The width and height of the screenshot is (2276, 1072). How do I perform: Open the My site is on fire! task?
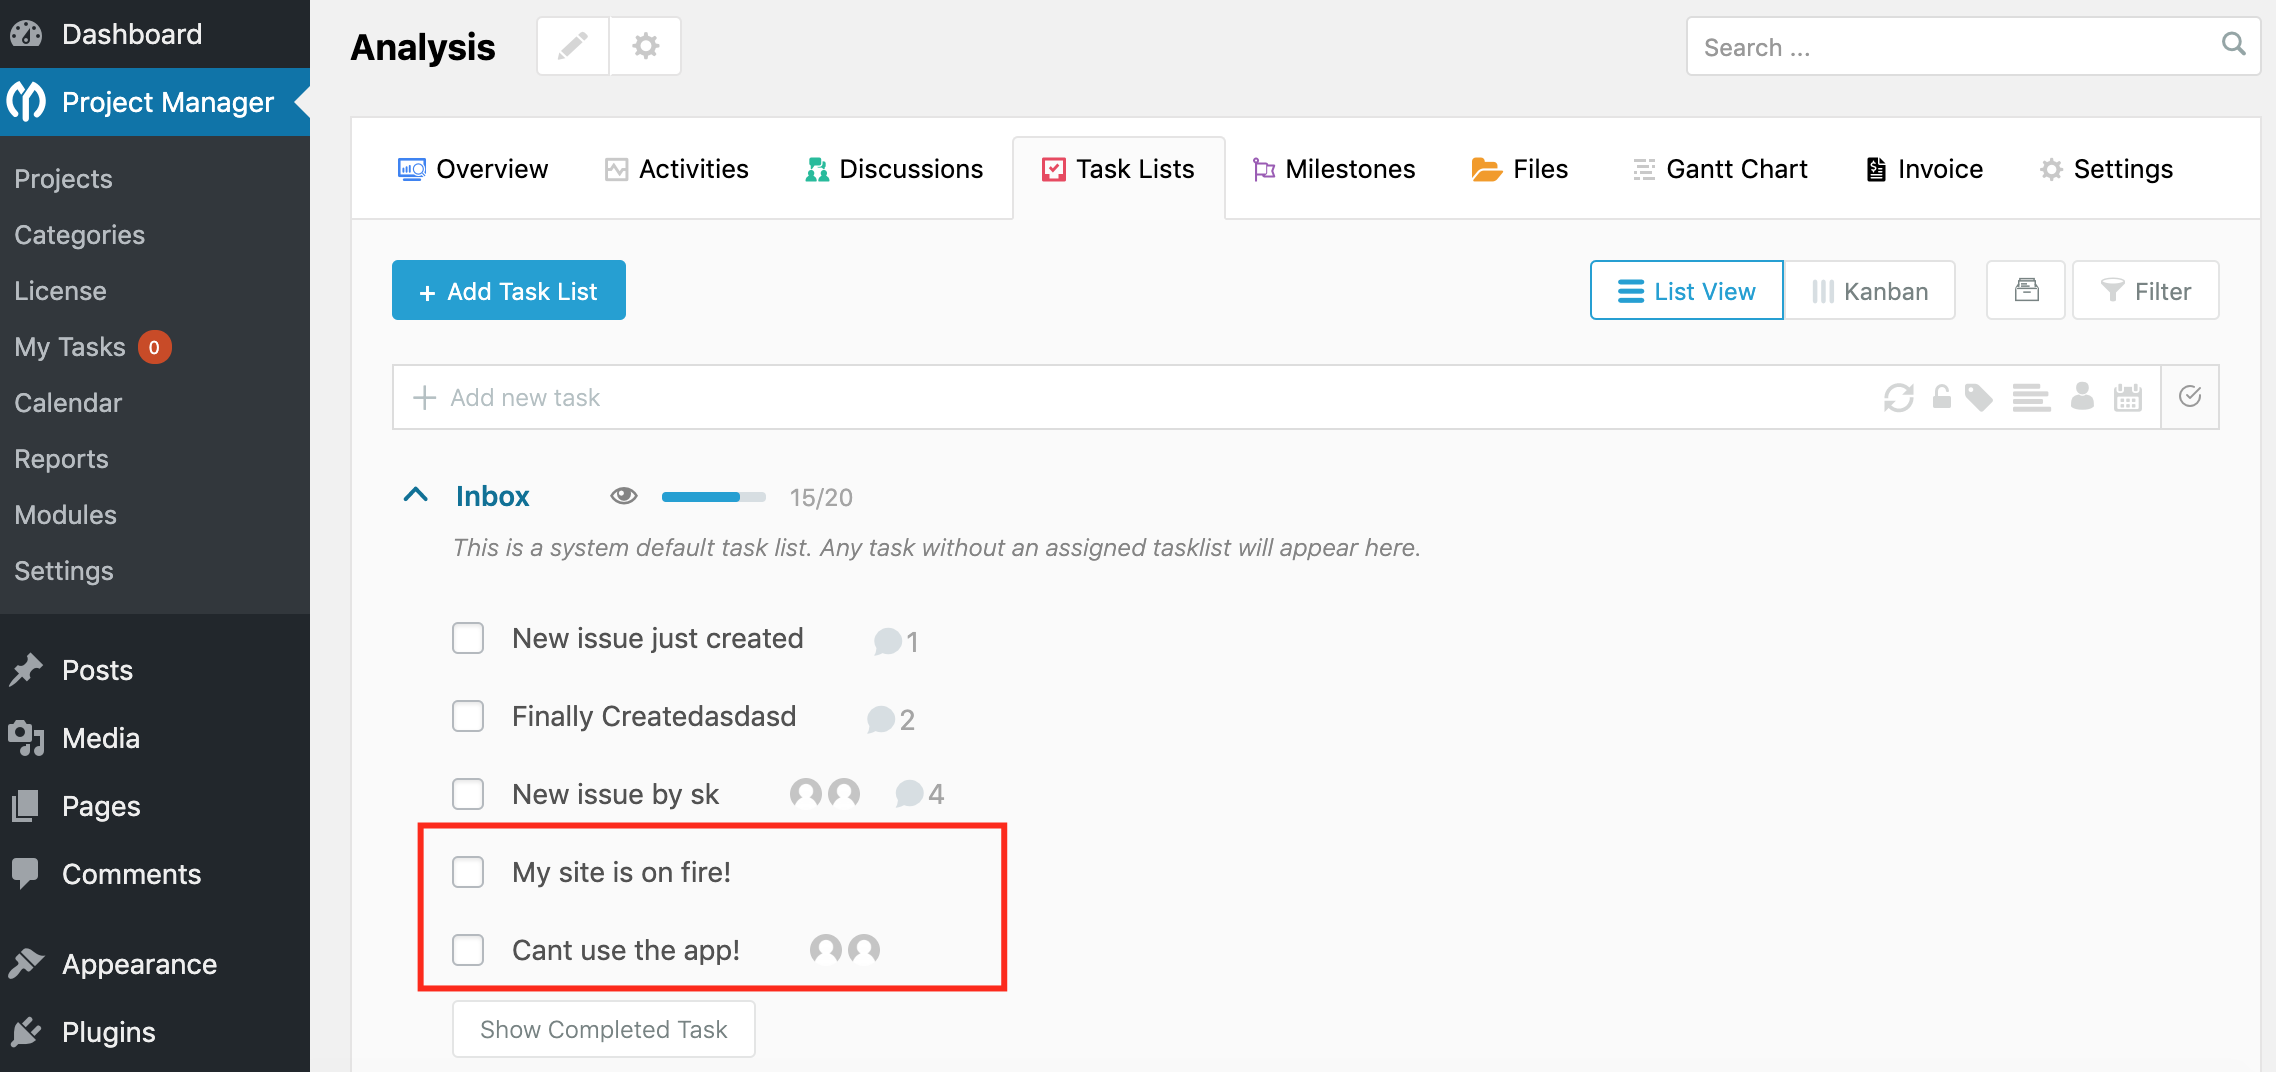point(621,872)
